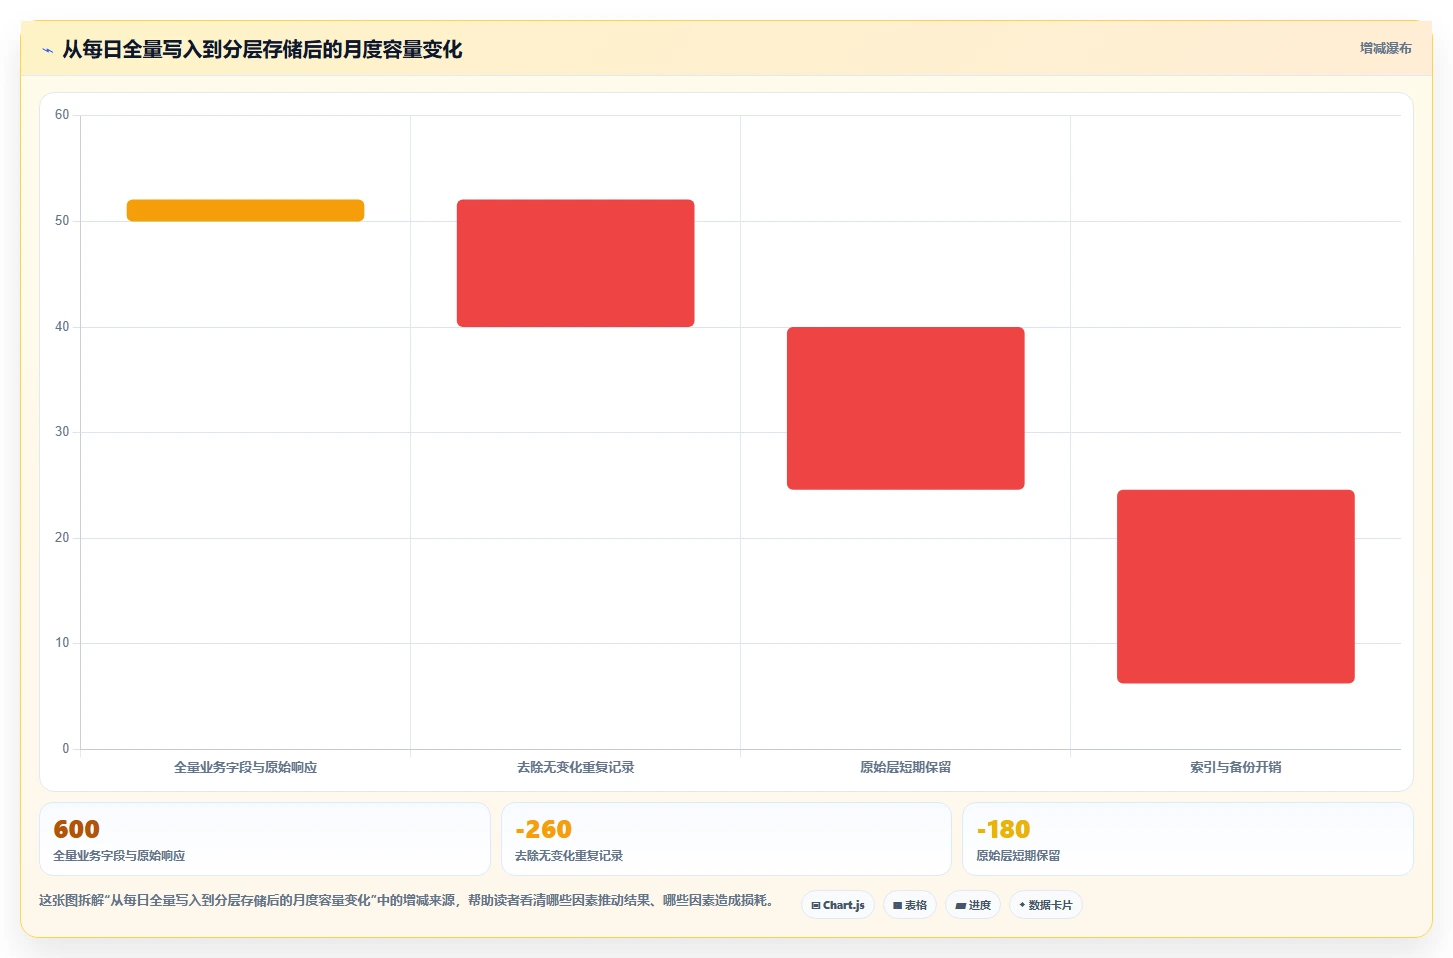Click the icon beside the chart title
The height and width of the screenshot is (958, 1453).
click(47, 50)
